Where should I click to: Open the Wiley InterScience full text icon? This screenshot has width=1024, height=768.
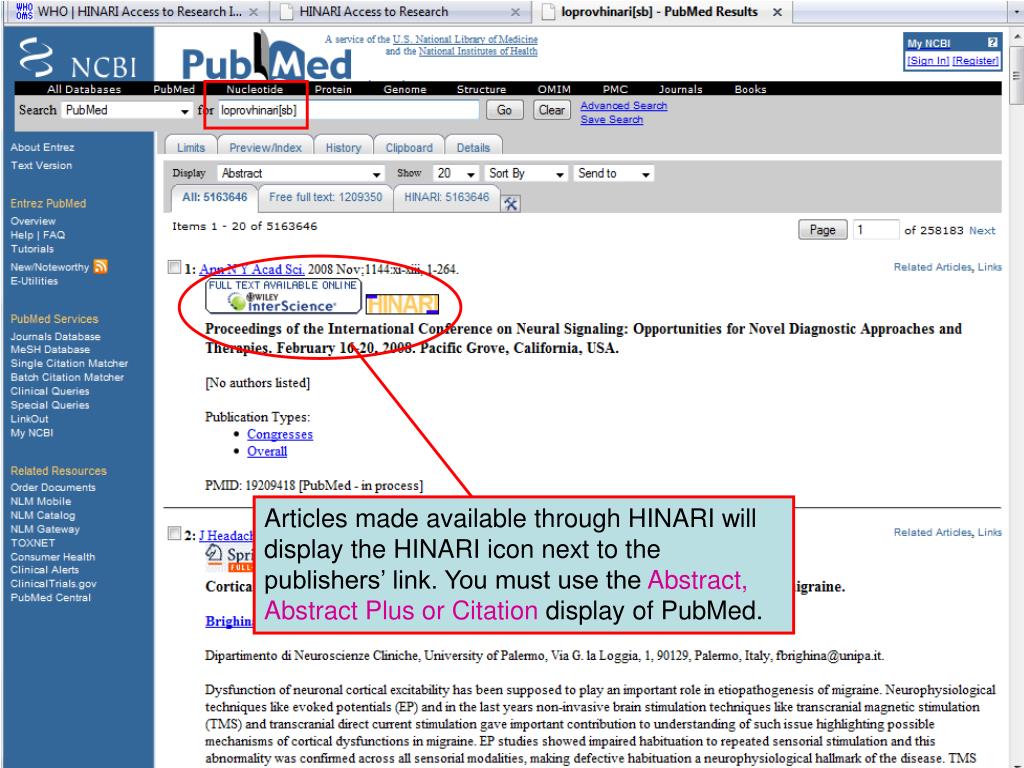coord(283,296)
